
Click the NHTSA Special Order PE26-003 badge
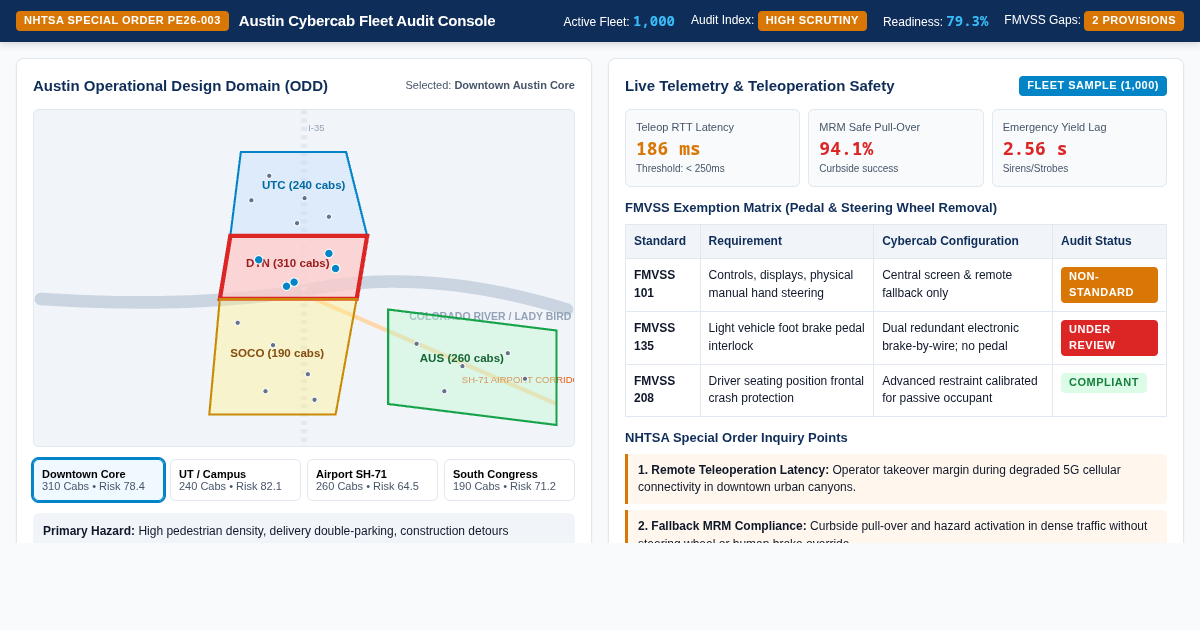click(122, 21)
